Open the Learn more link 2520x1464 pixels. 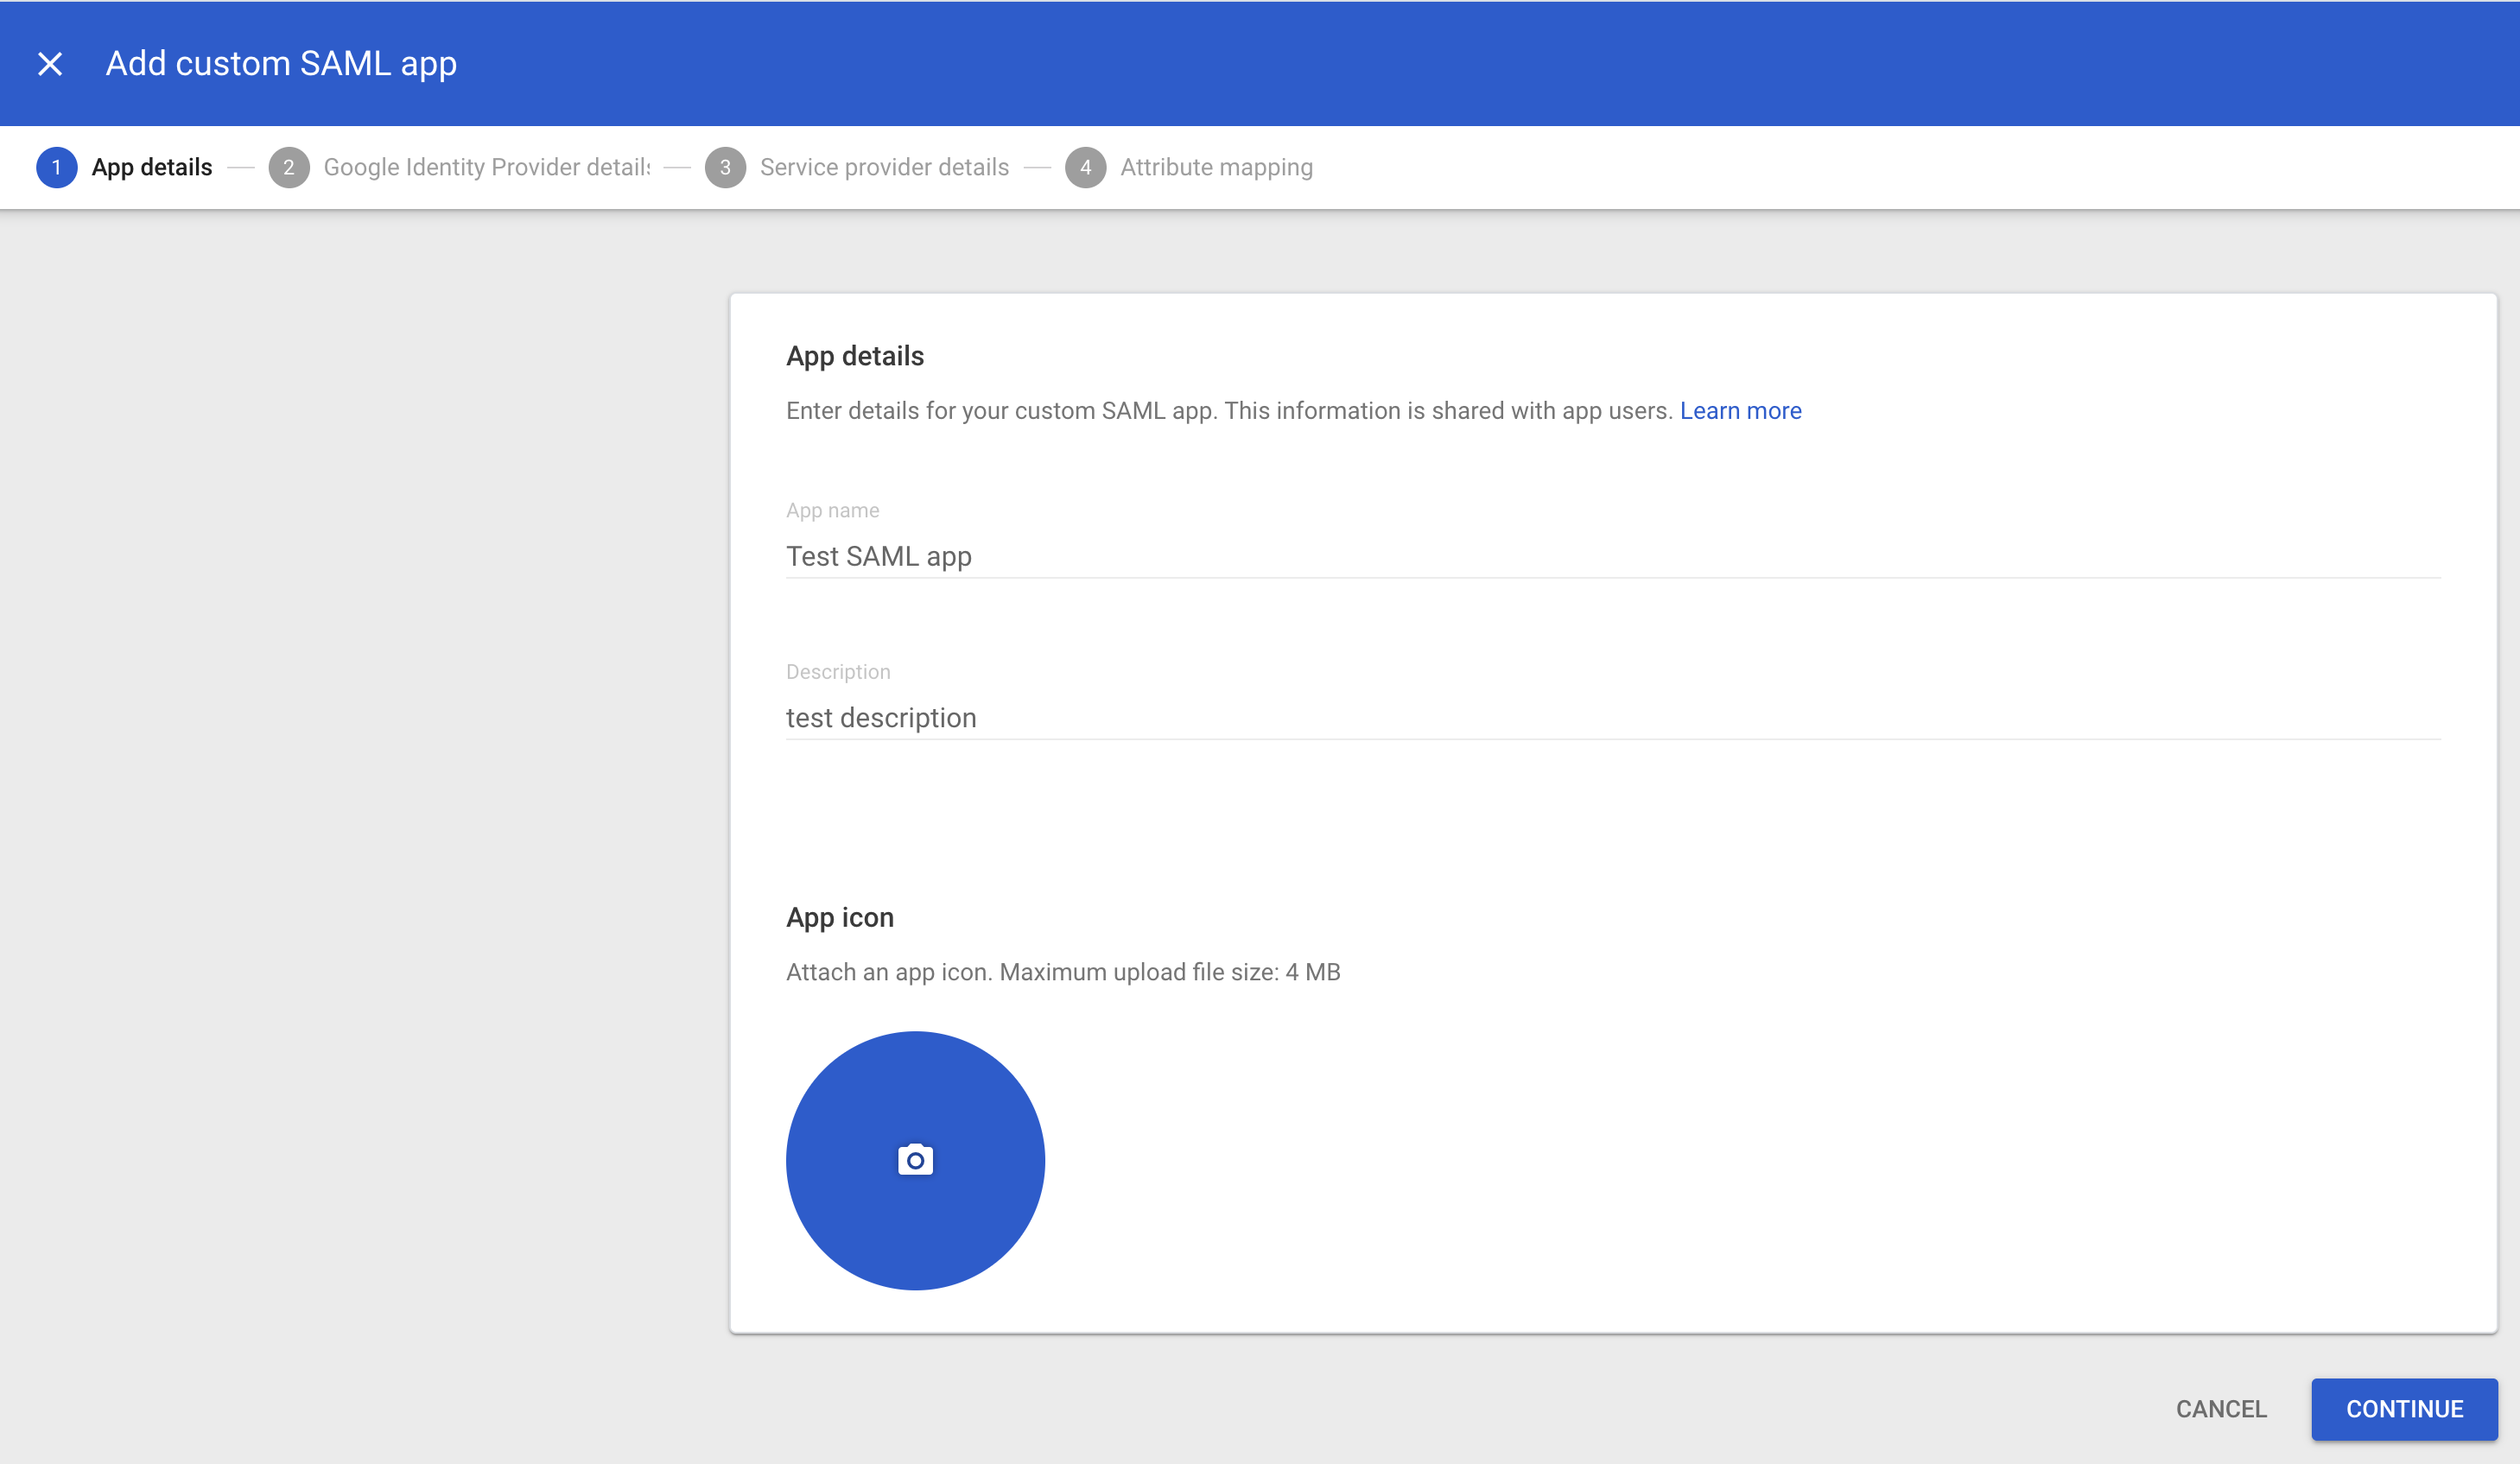[1740, 411]
